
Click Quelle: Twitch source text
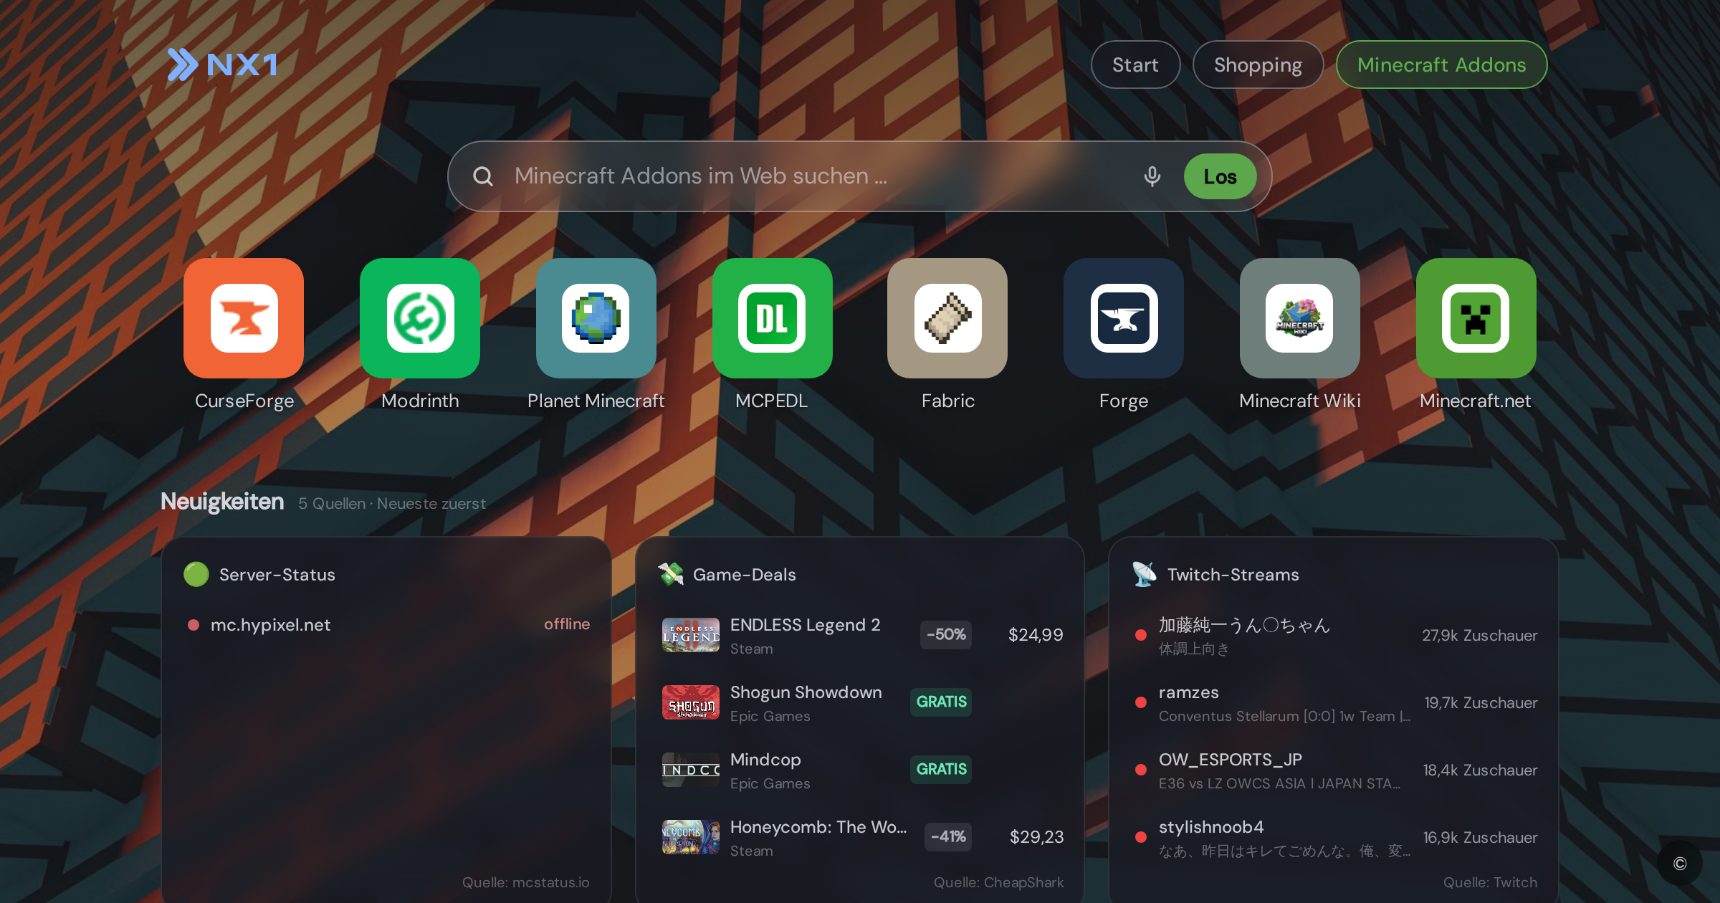point(1490,882)
